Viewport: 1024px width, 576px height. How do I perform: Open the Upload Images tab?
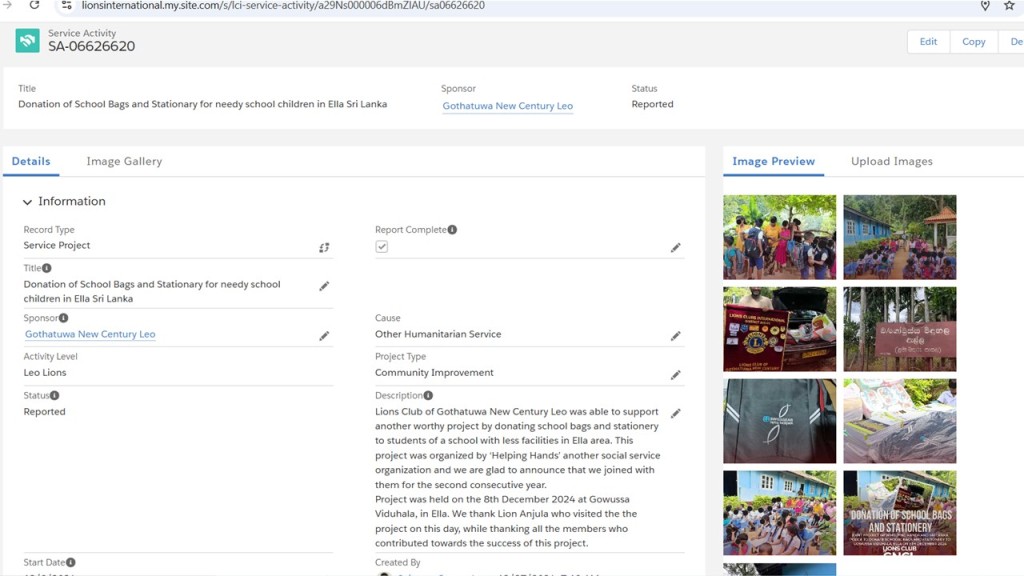(x=891, y=161)
